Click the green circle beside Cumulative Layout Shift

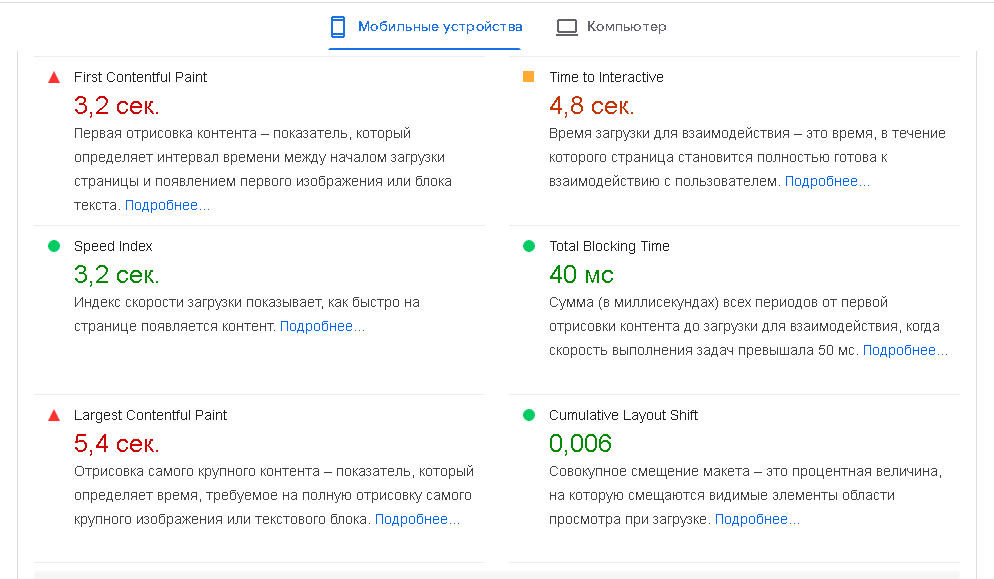(x=529, y=415)
